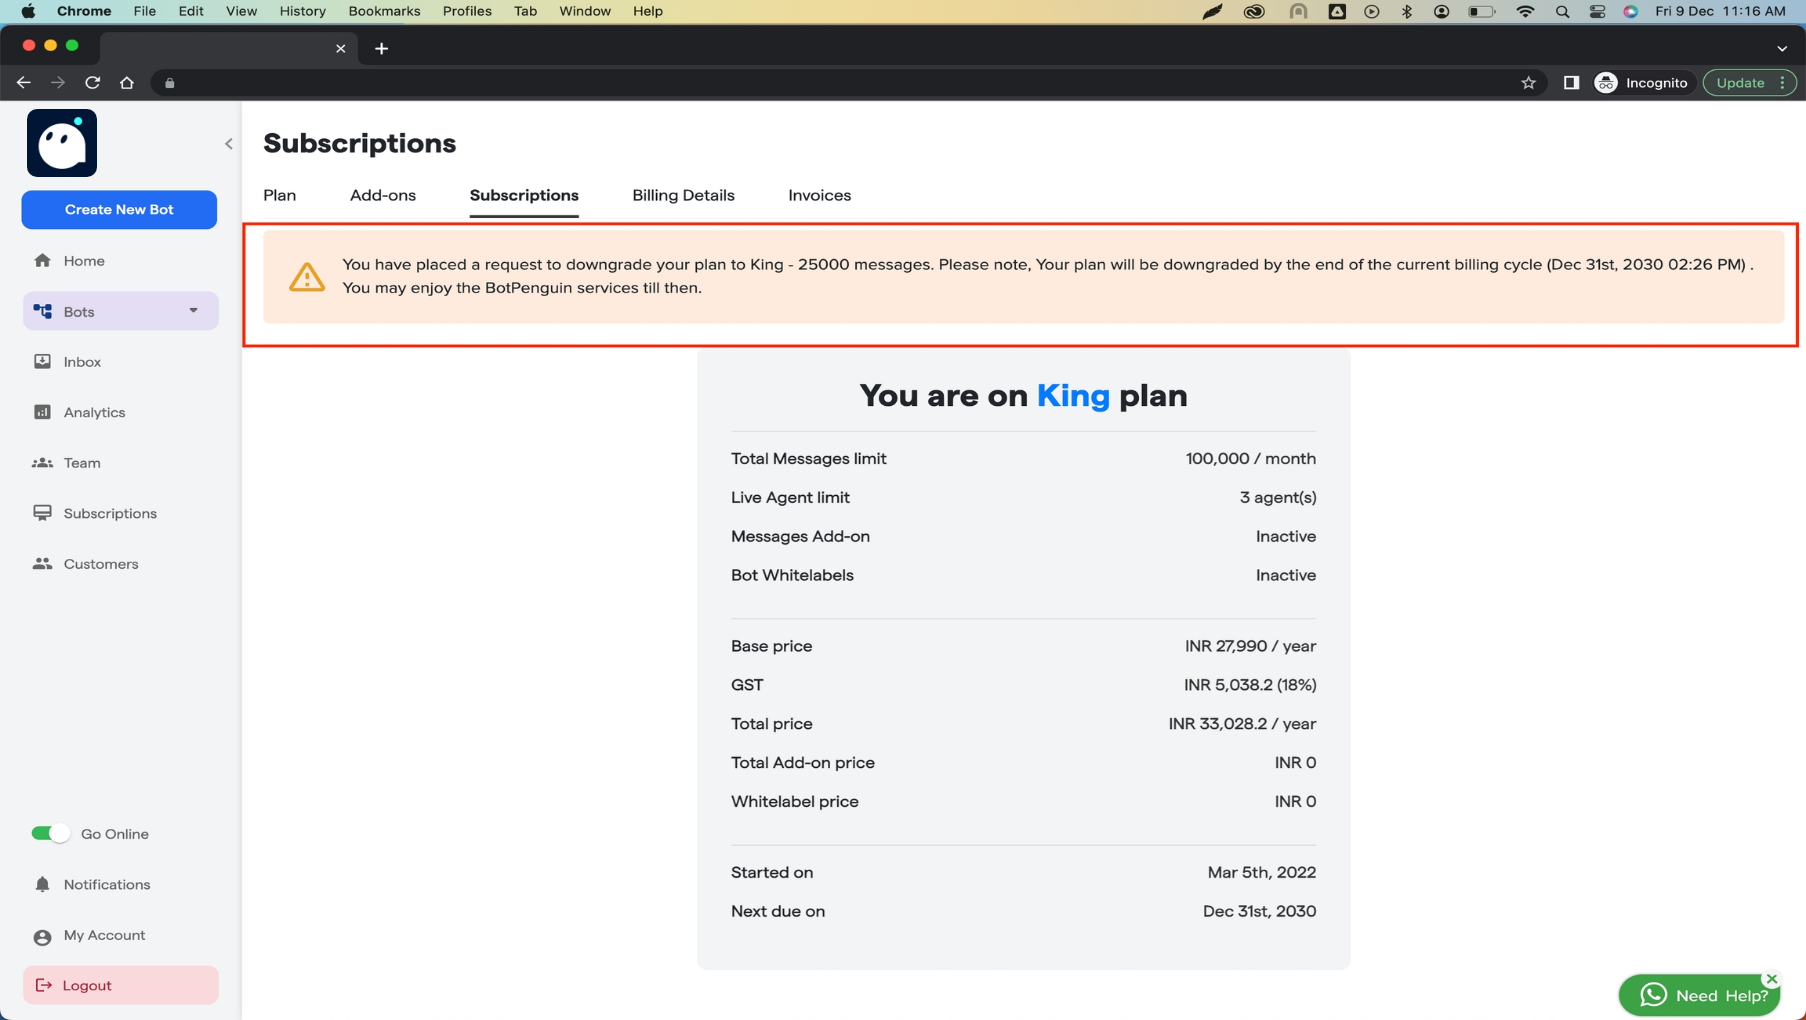Go back with the browser back arrow
The height and width of the screenshot is (1020, 1806).
24,83
